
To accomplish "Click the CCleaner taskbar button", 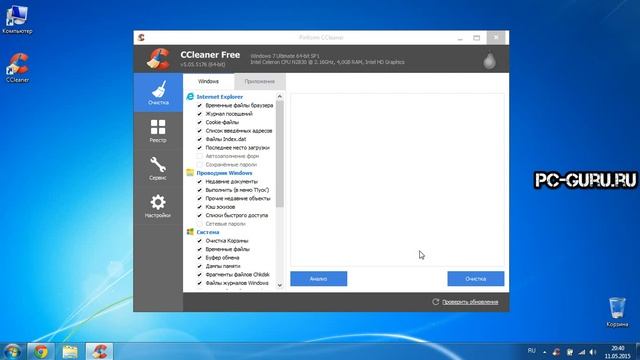I will (x=99, y=351).
